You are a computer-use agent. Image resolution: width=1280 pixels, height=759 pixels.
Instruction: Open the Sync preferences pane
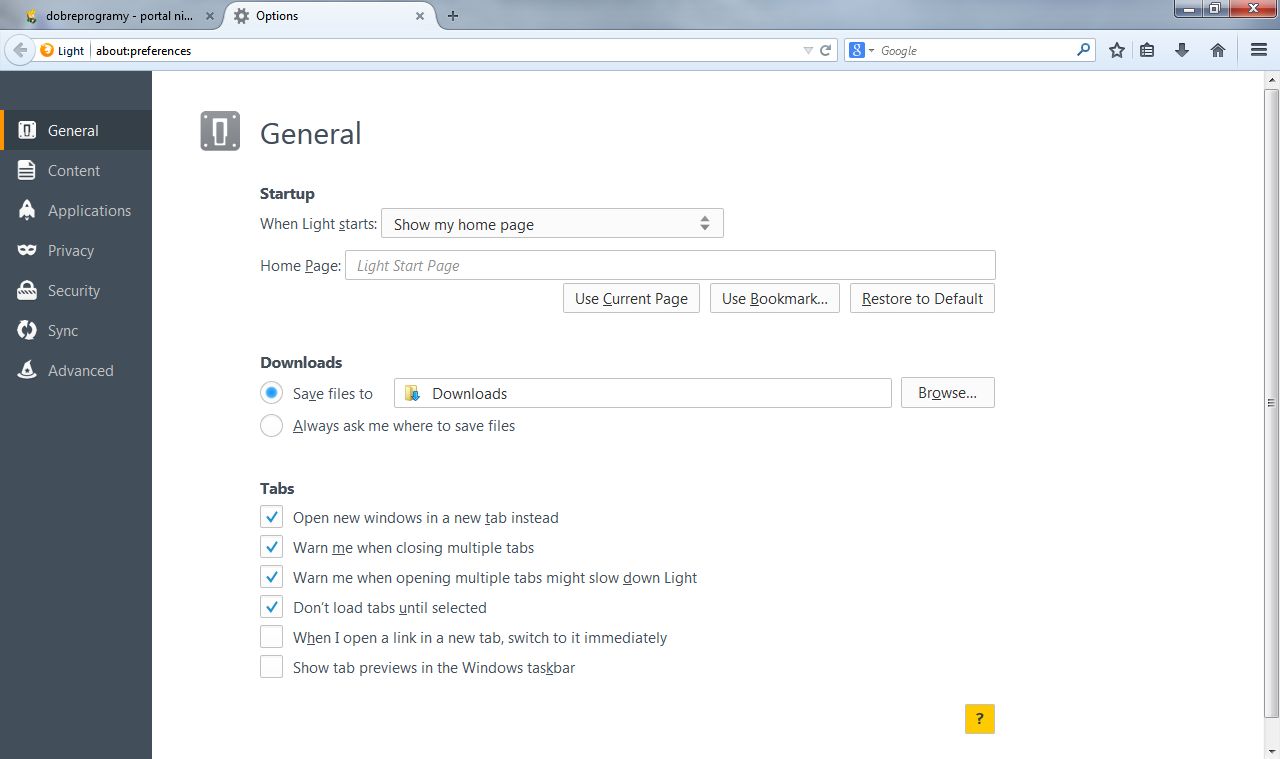(76, 330)
